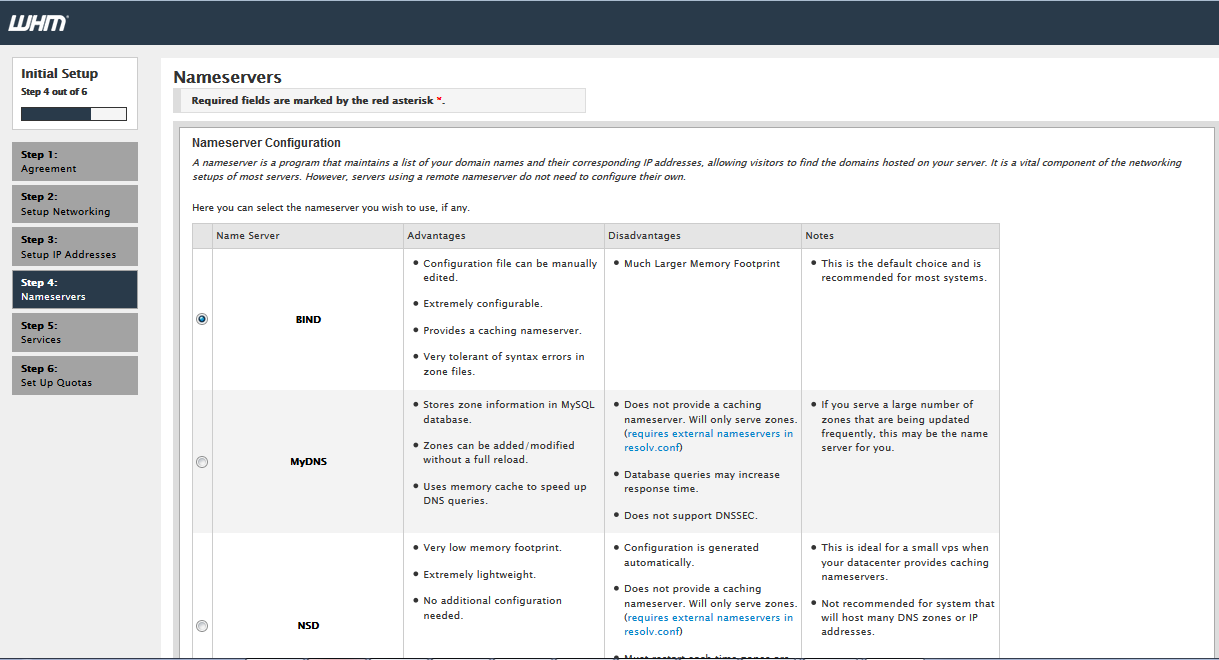1219x660 pixels.
Task: Click 'This is the default choice' note
Action: click(x=904, y=271)
